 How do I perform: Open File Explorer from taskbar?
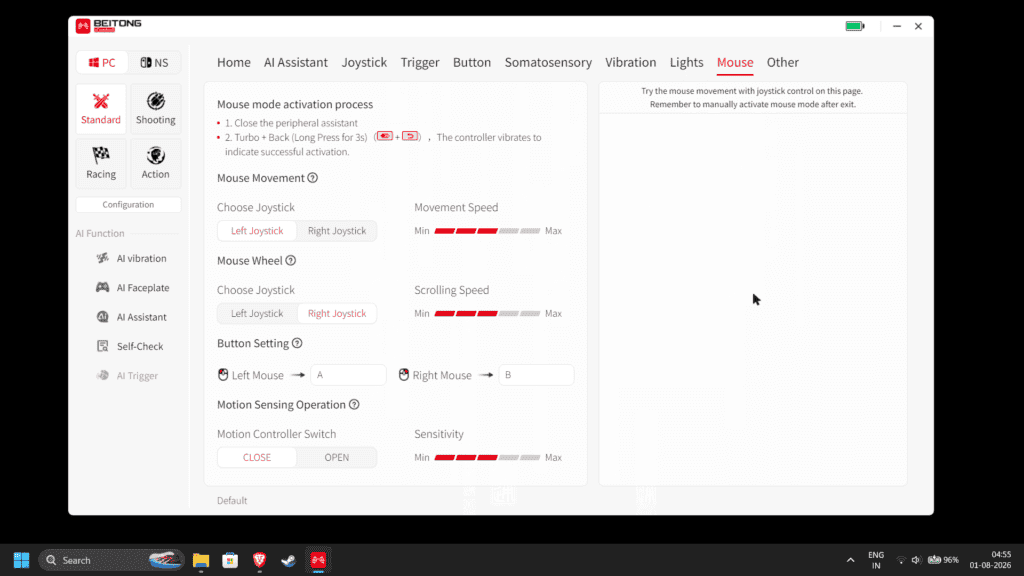coord(200,560)
